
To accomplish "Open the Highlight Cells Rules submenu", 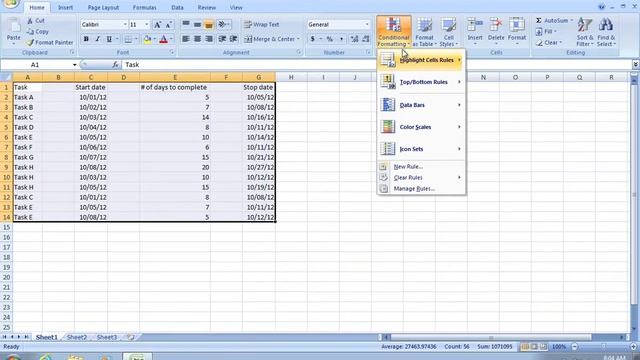I will coord(421,60).
